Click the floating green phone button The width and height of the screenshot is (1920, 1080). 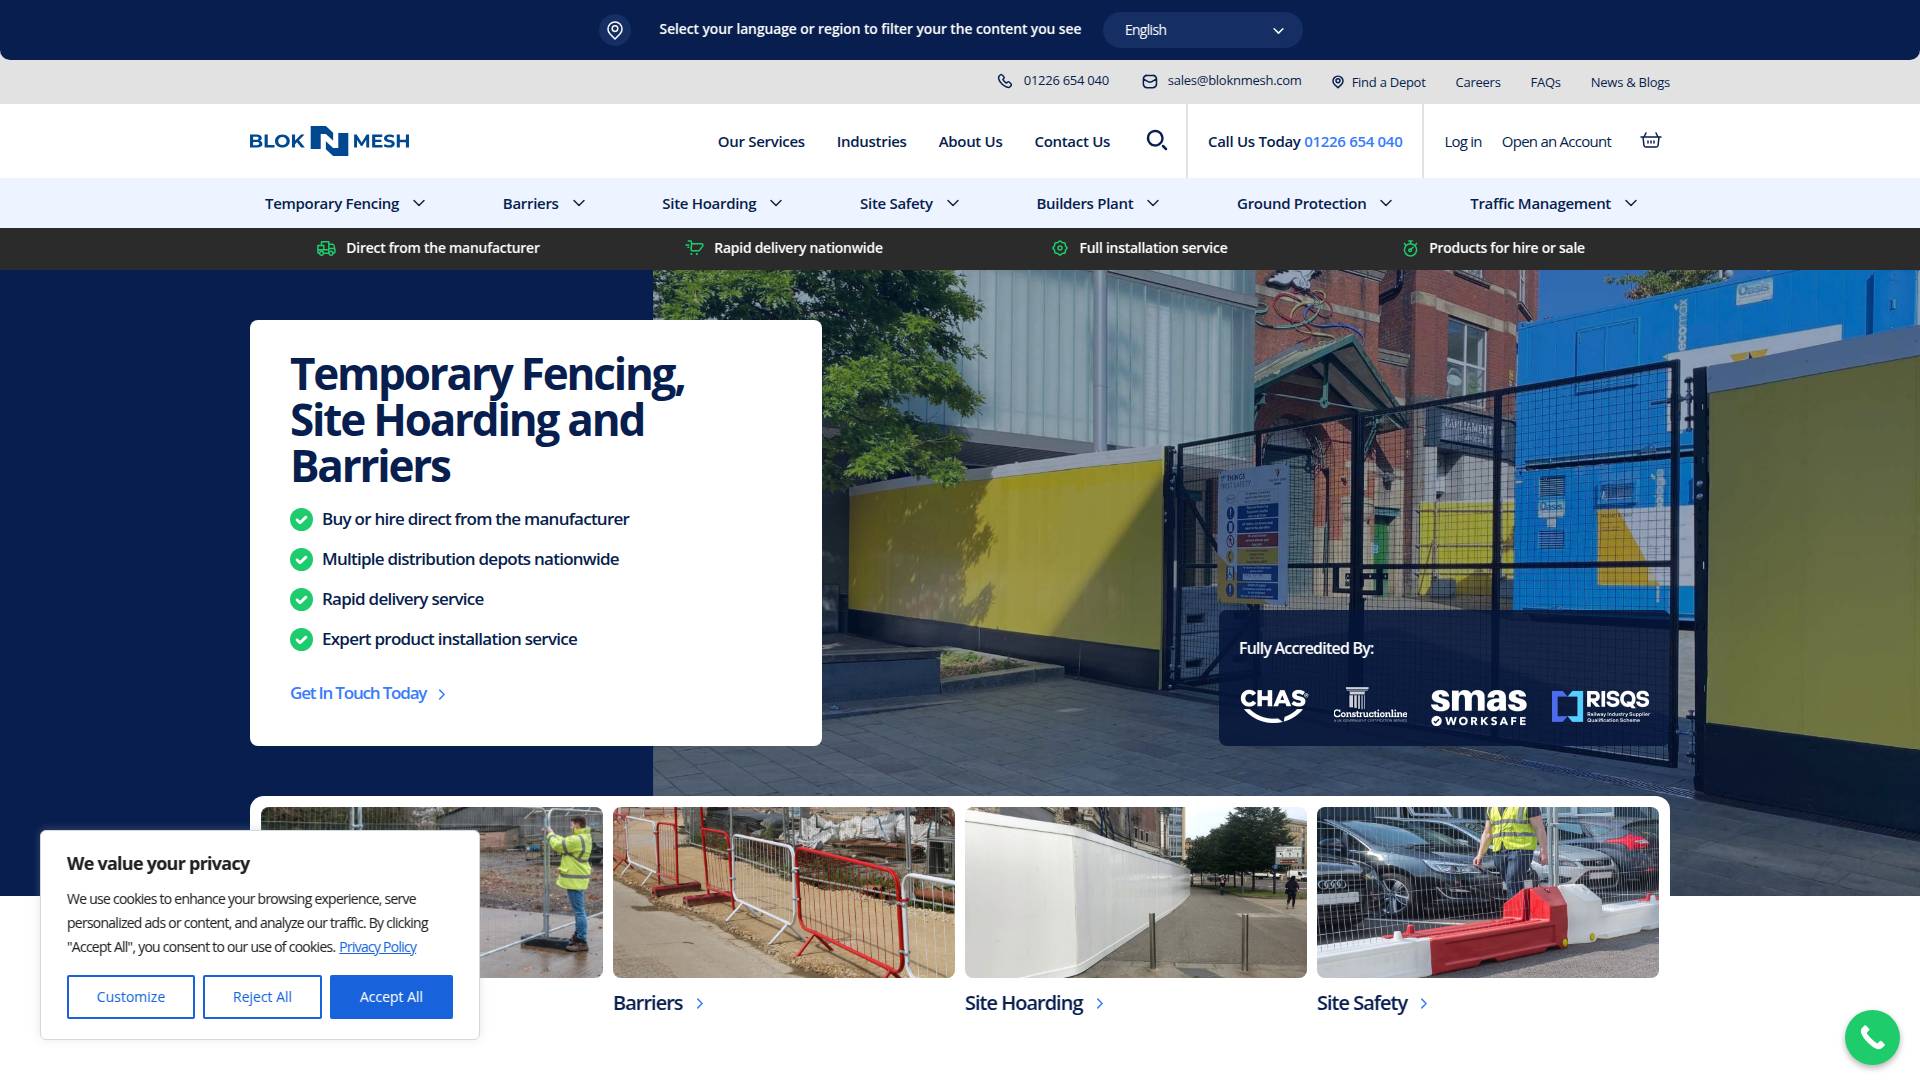1870,1037
